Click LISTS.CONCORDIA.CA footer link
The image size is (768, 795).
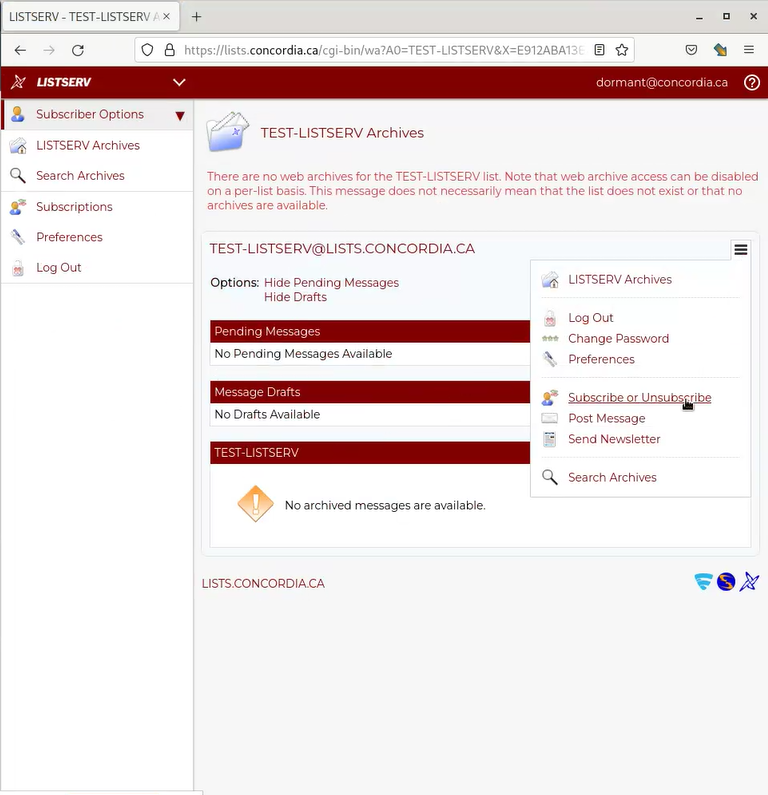(x=263, y=584)
